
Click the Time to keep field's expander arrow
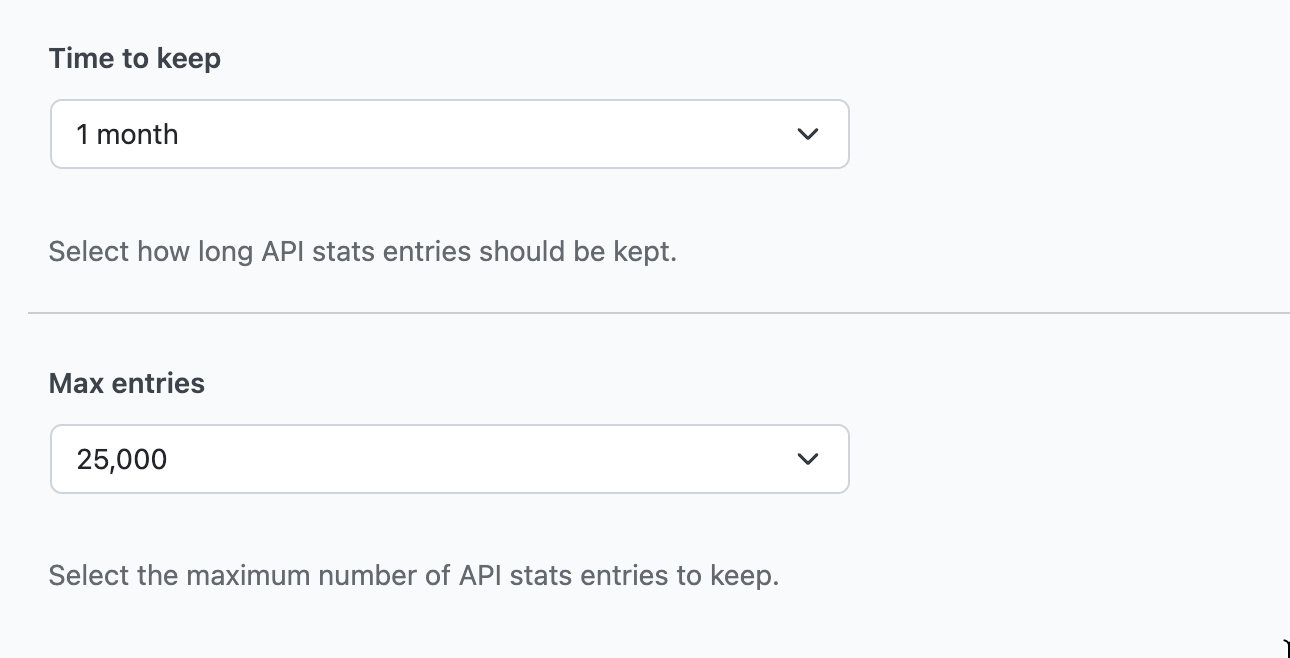(808, 133)
